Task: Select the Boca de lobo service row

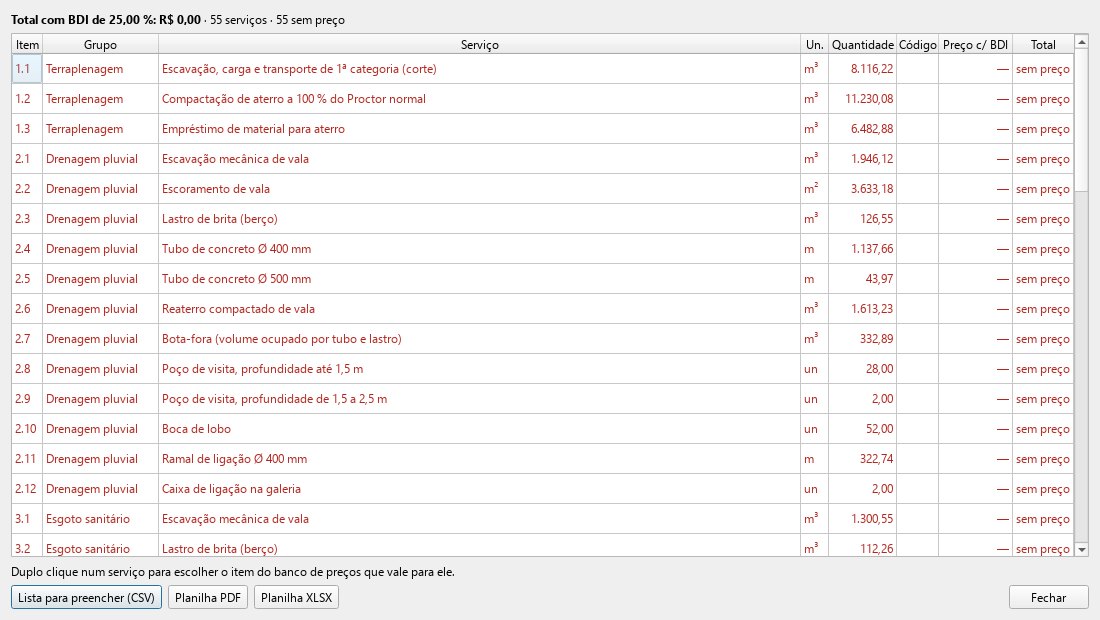Action: (x=542, y=429)
